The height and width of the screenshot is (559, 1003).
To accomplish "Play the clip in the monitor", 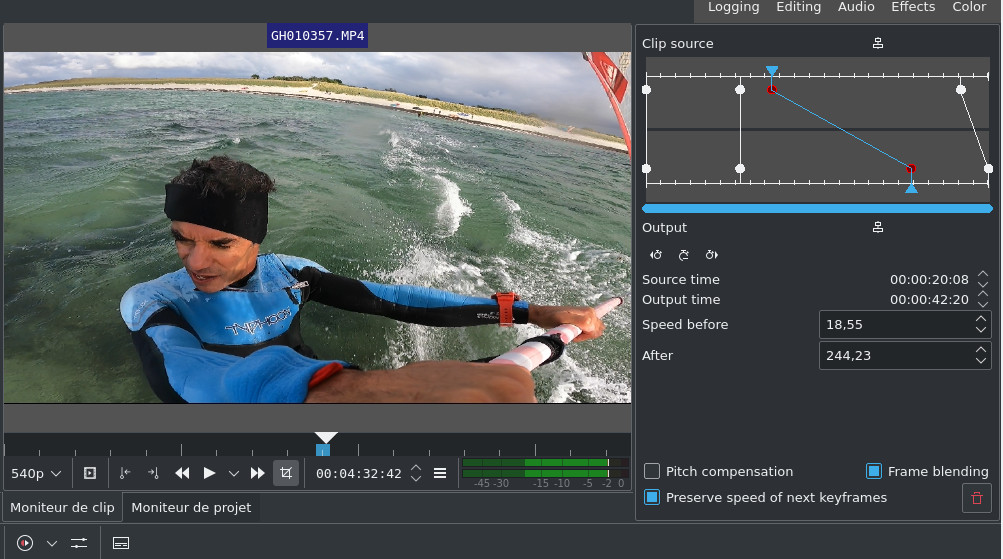I will click(209, 473).
